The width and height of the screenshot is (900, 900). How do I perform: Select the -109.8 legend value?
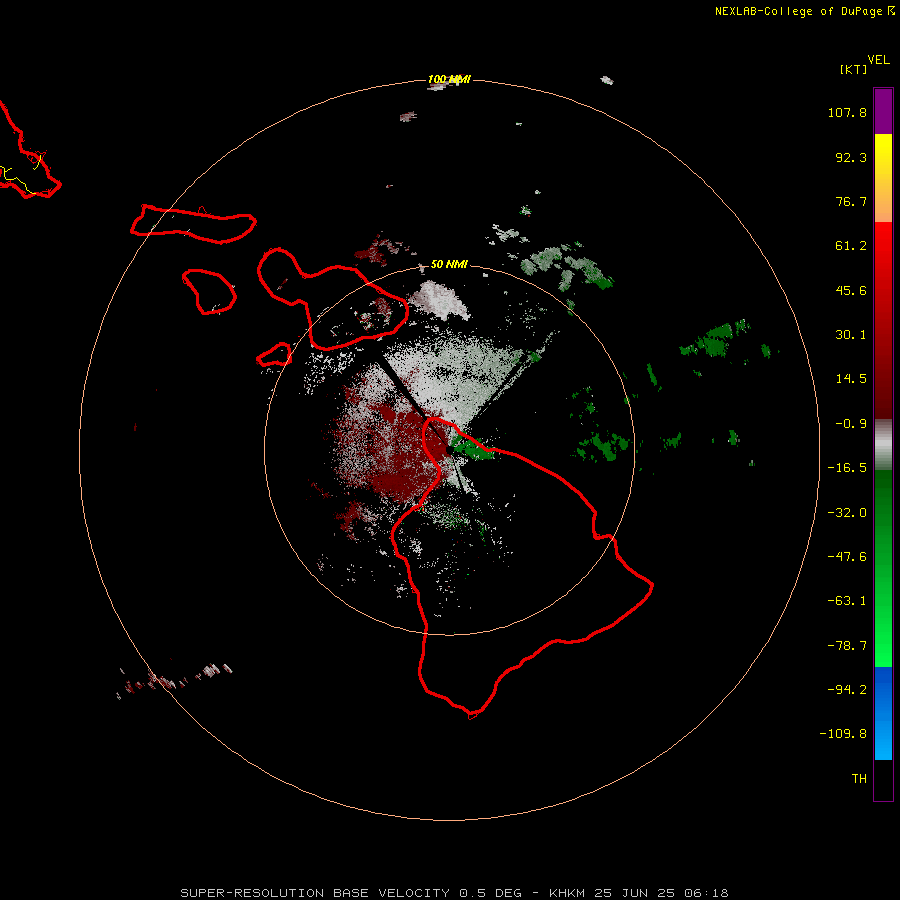[x=843, y=734]
